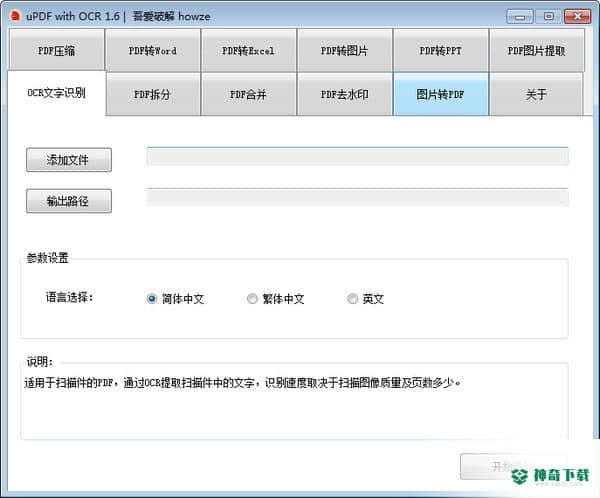
Task: Click the output path field
Action: [x=357, y=197]
